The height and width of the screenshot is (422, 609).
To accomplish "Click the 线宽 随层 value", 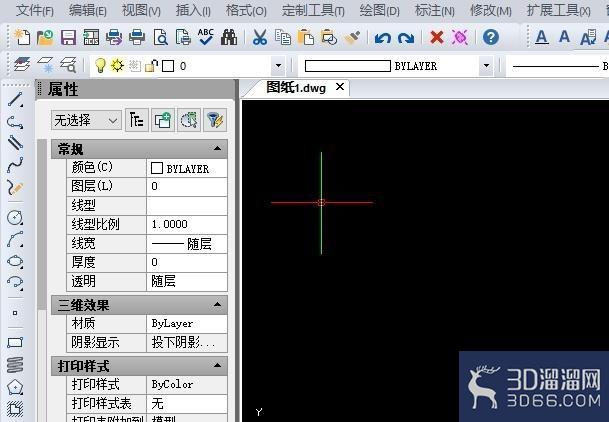I will pyautogui.click(x=187, y=243).
